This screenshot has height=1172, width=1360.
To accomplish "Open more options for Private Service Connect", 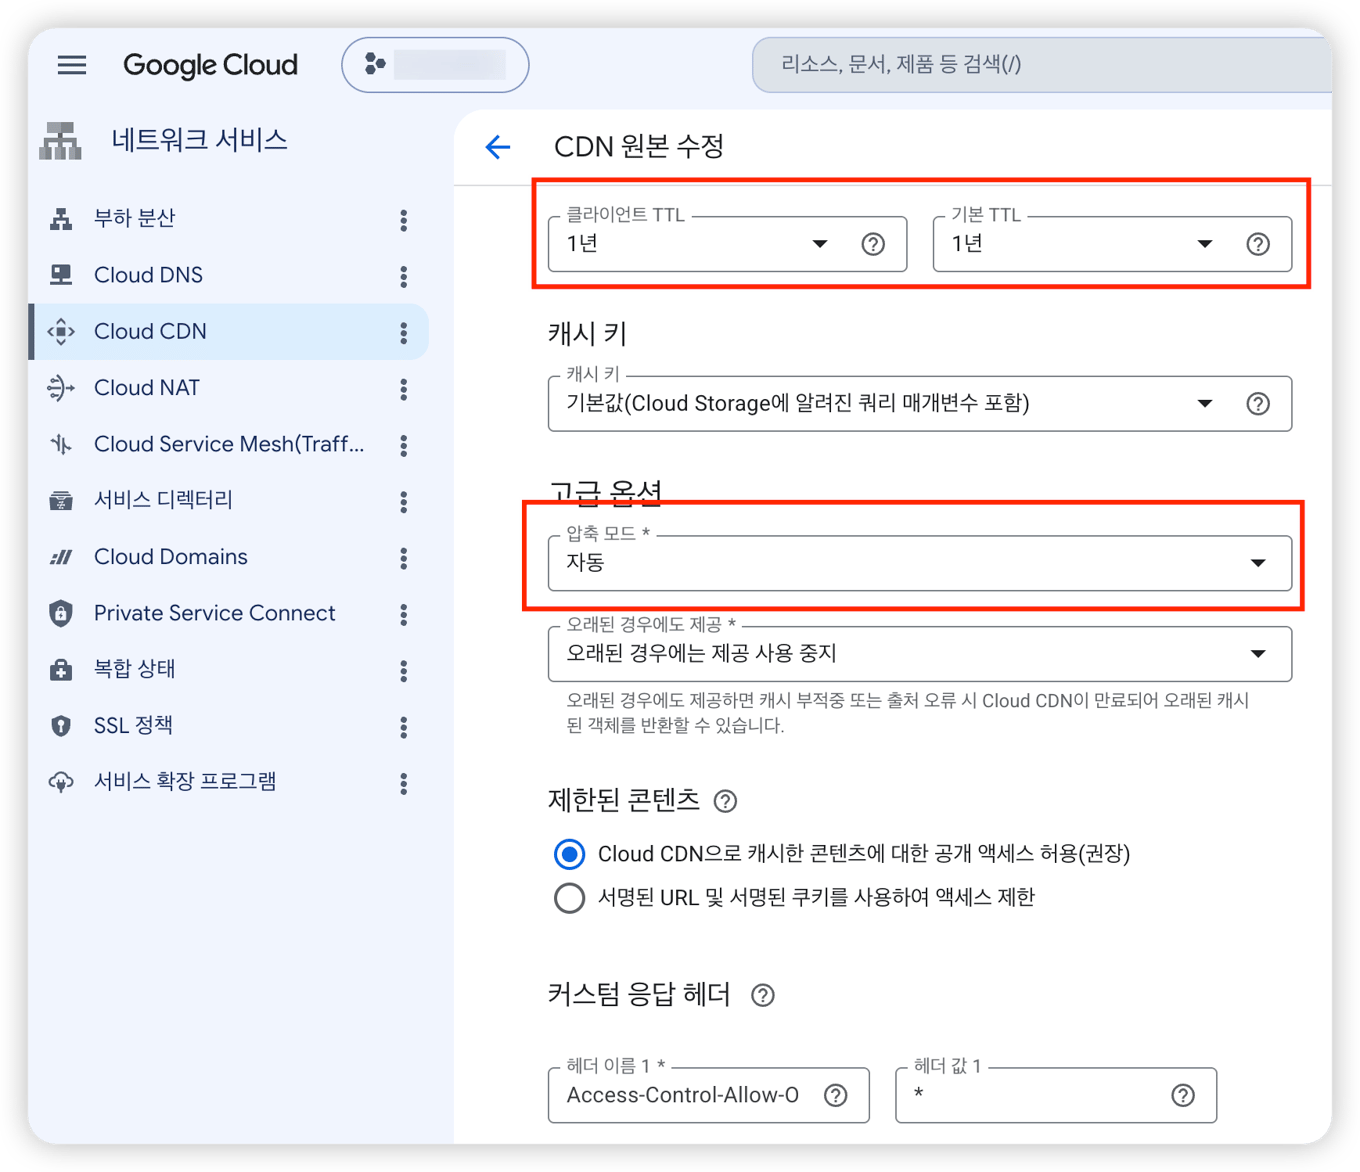I will 404,614.
